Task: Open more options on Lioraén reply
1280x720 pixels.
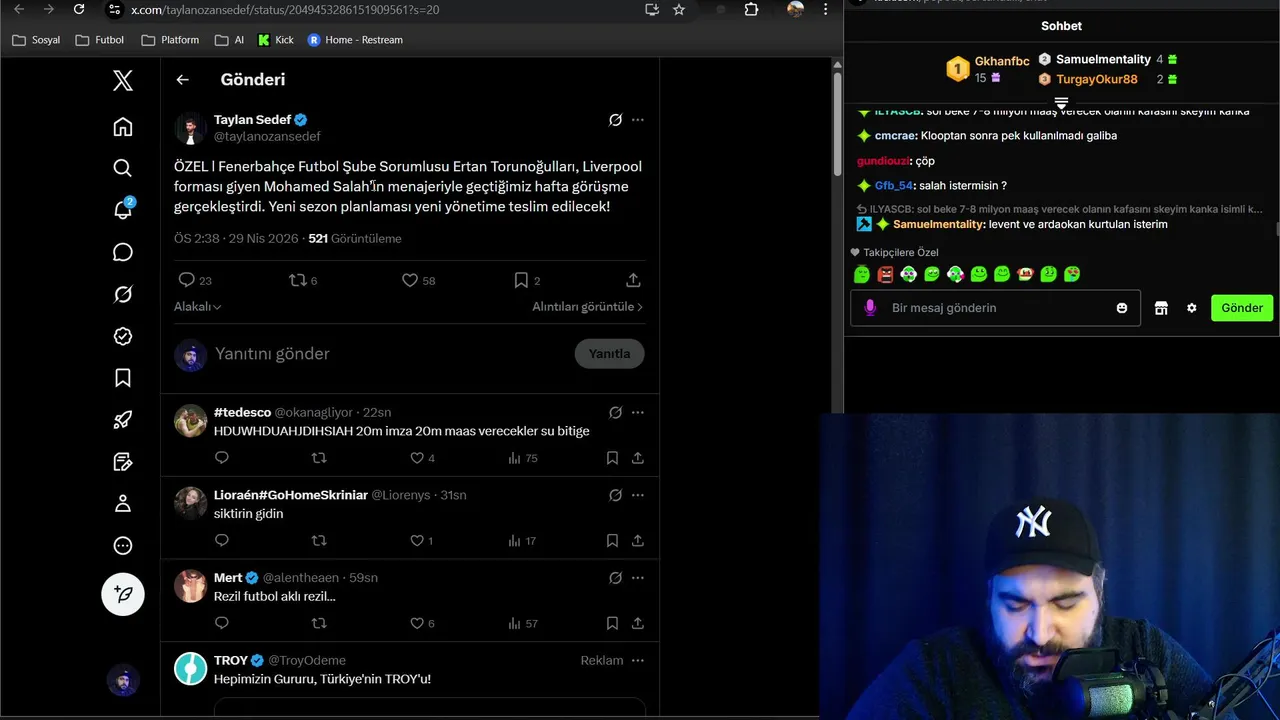Action: (x=638, y=495)
